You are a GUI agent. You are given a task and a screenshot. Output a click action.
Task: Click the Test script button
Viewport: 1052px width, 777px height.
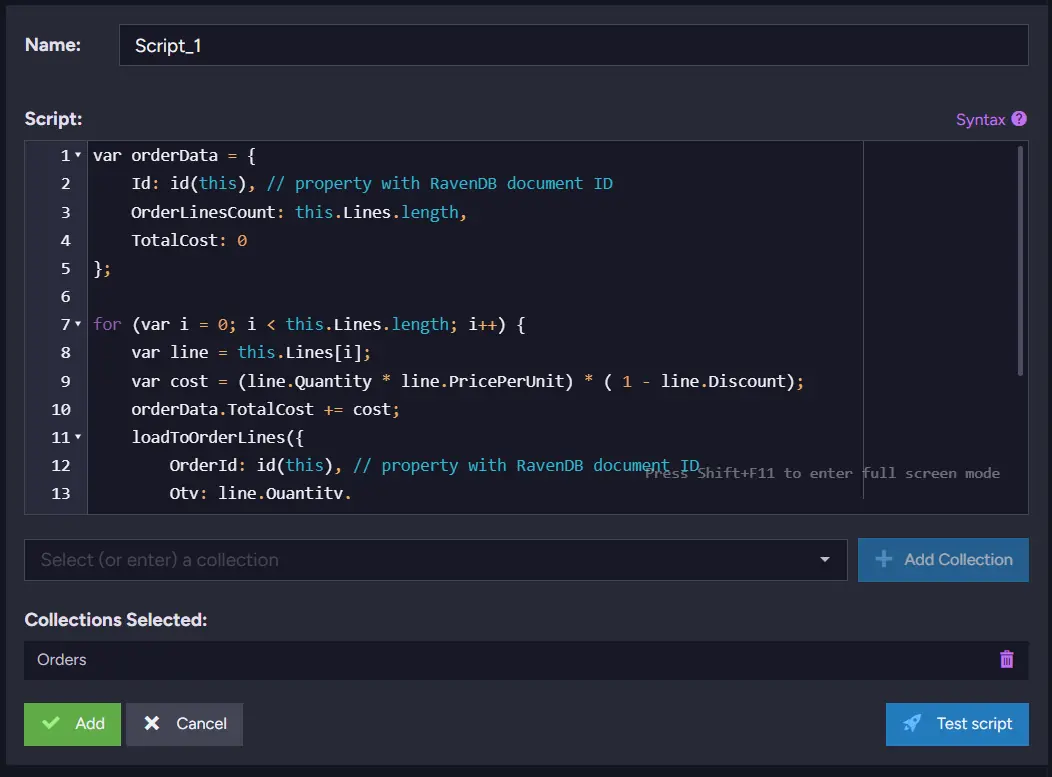pyautogui.click(x=957, y=724)
